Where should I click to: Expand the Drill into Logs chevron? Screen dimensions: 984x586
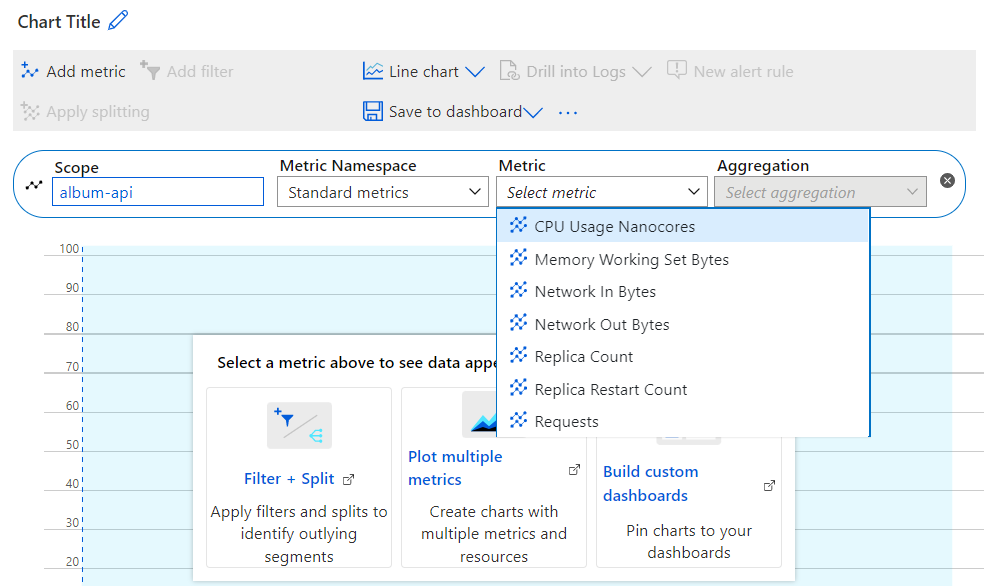(x=642, y=72)
